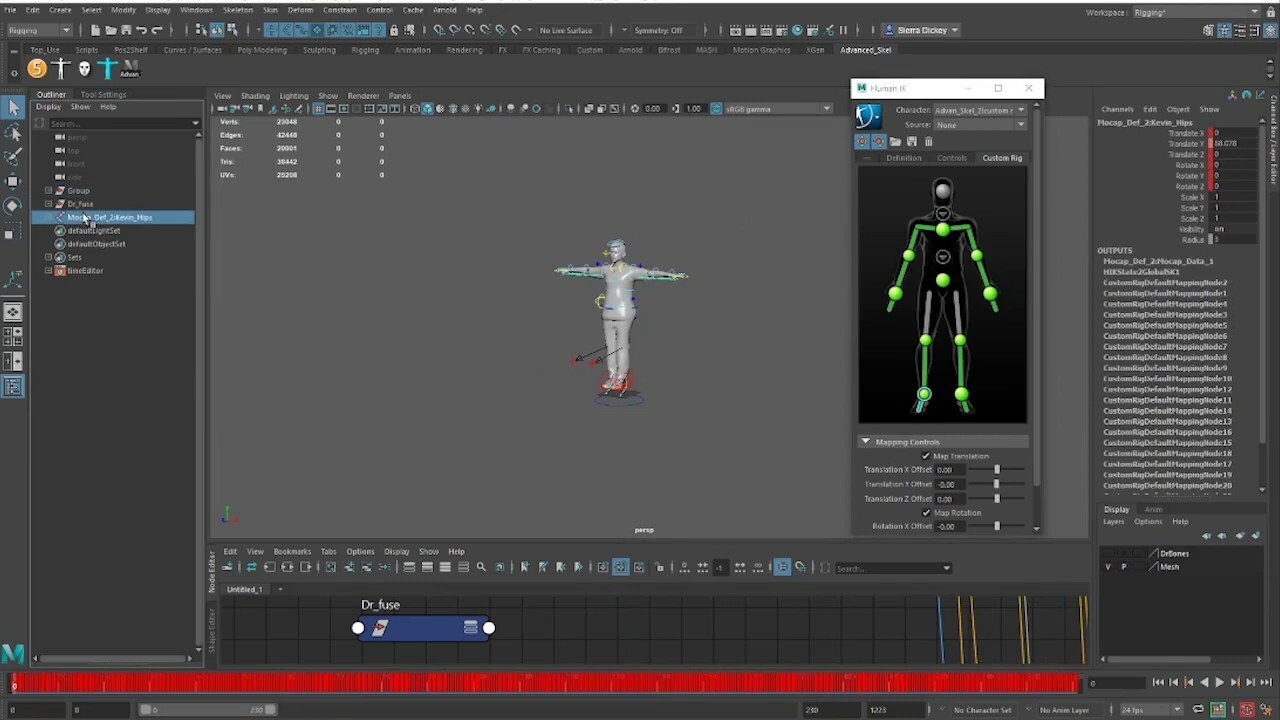Click the Translate Y value field
Viewport: 1280px width, 720px height.
(1236, 144)
